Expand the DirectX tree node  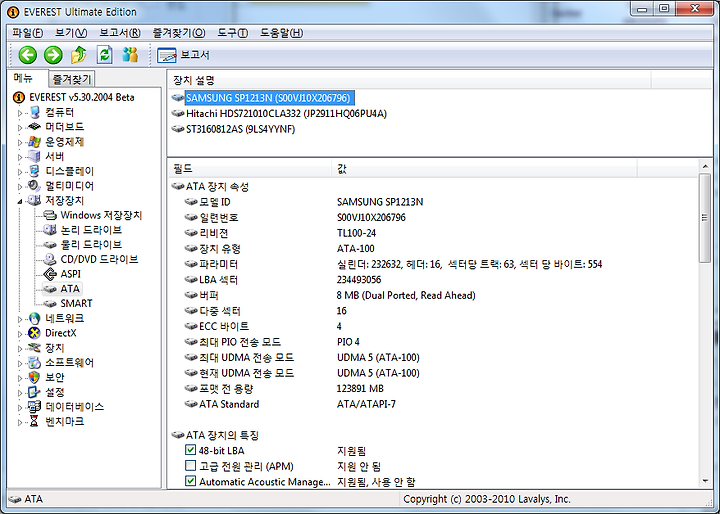(20, 333)
